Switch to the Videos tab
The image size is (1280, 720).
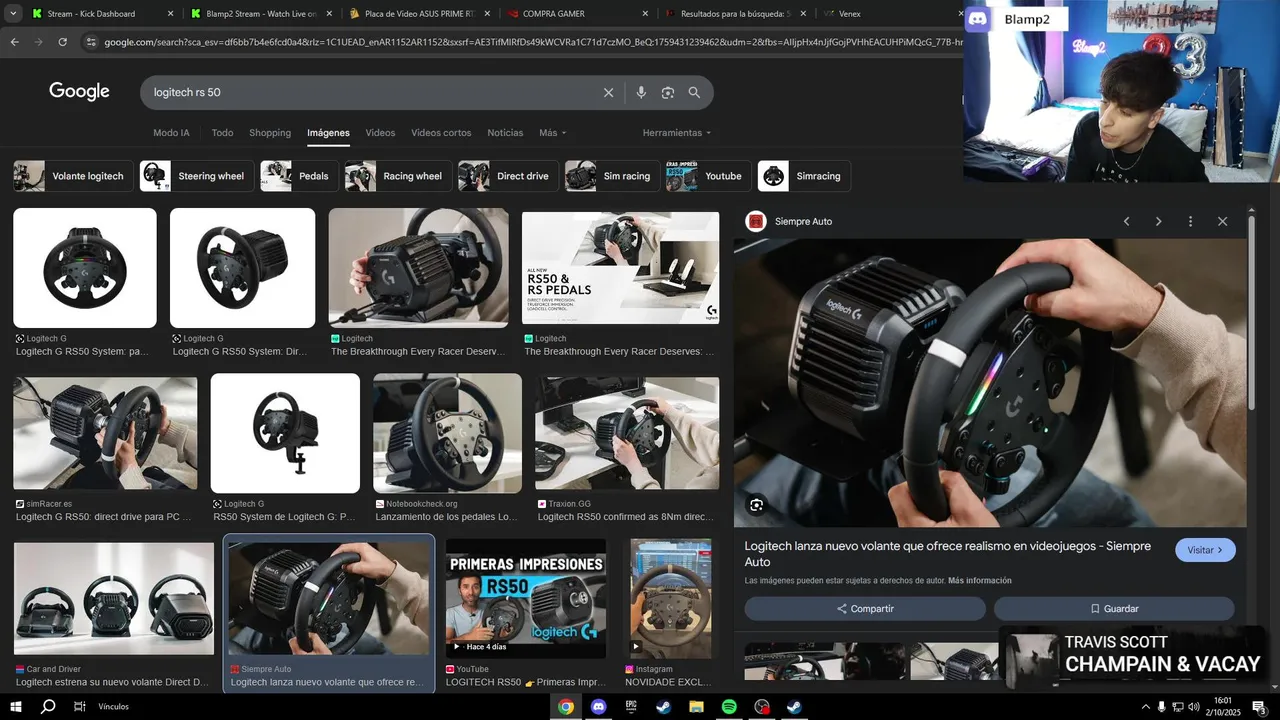(380, 132)
